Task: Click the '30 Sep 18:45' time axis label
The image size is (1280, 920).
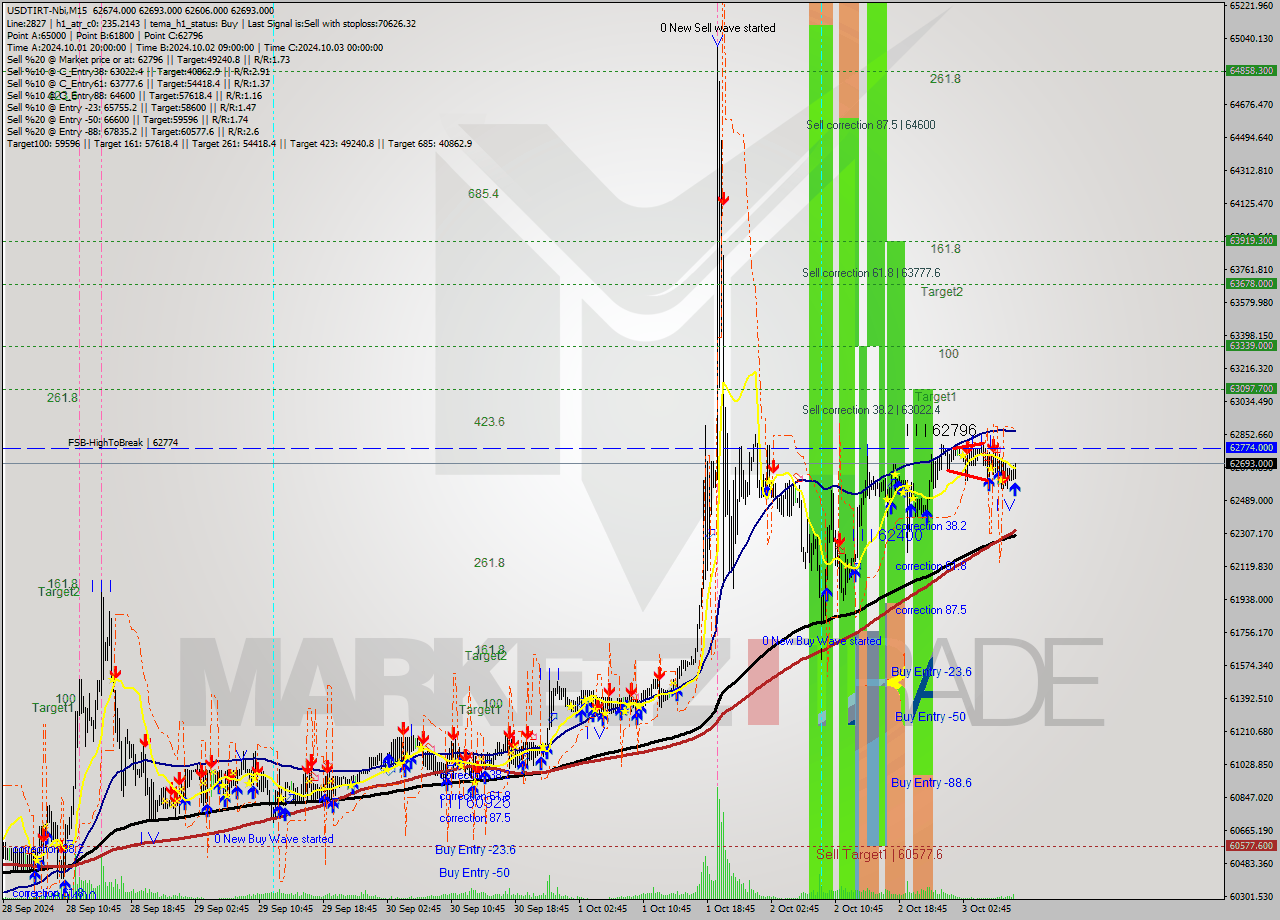Action: [x=541, y=909]
